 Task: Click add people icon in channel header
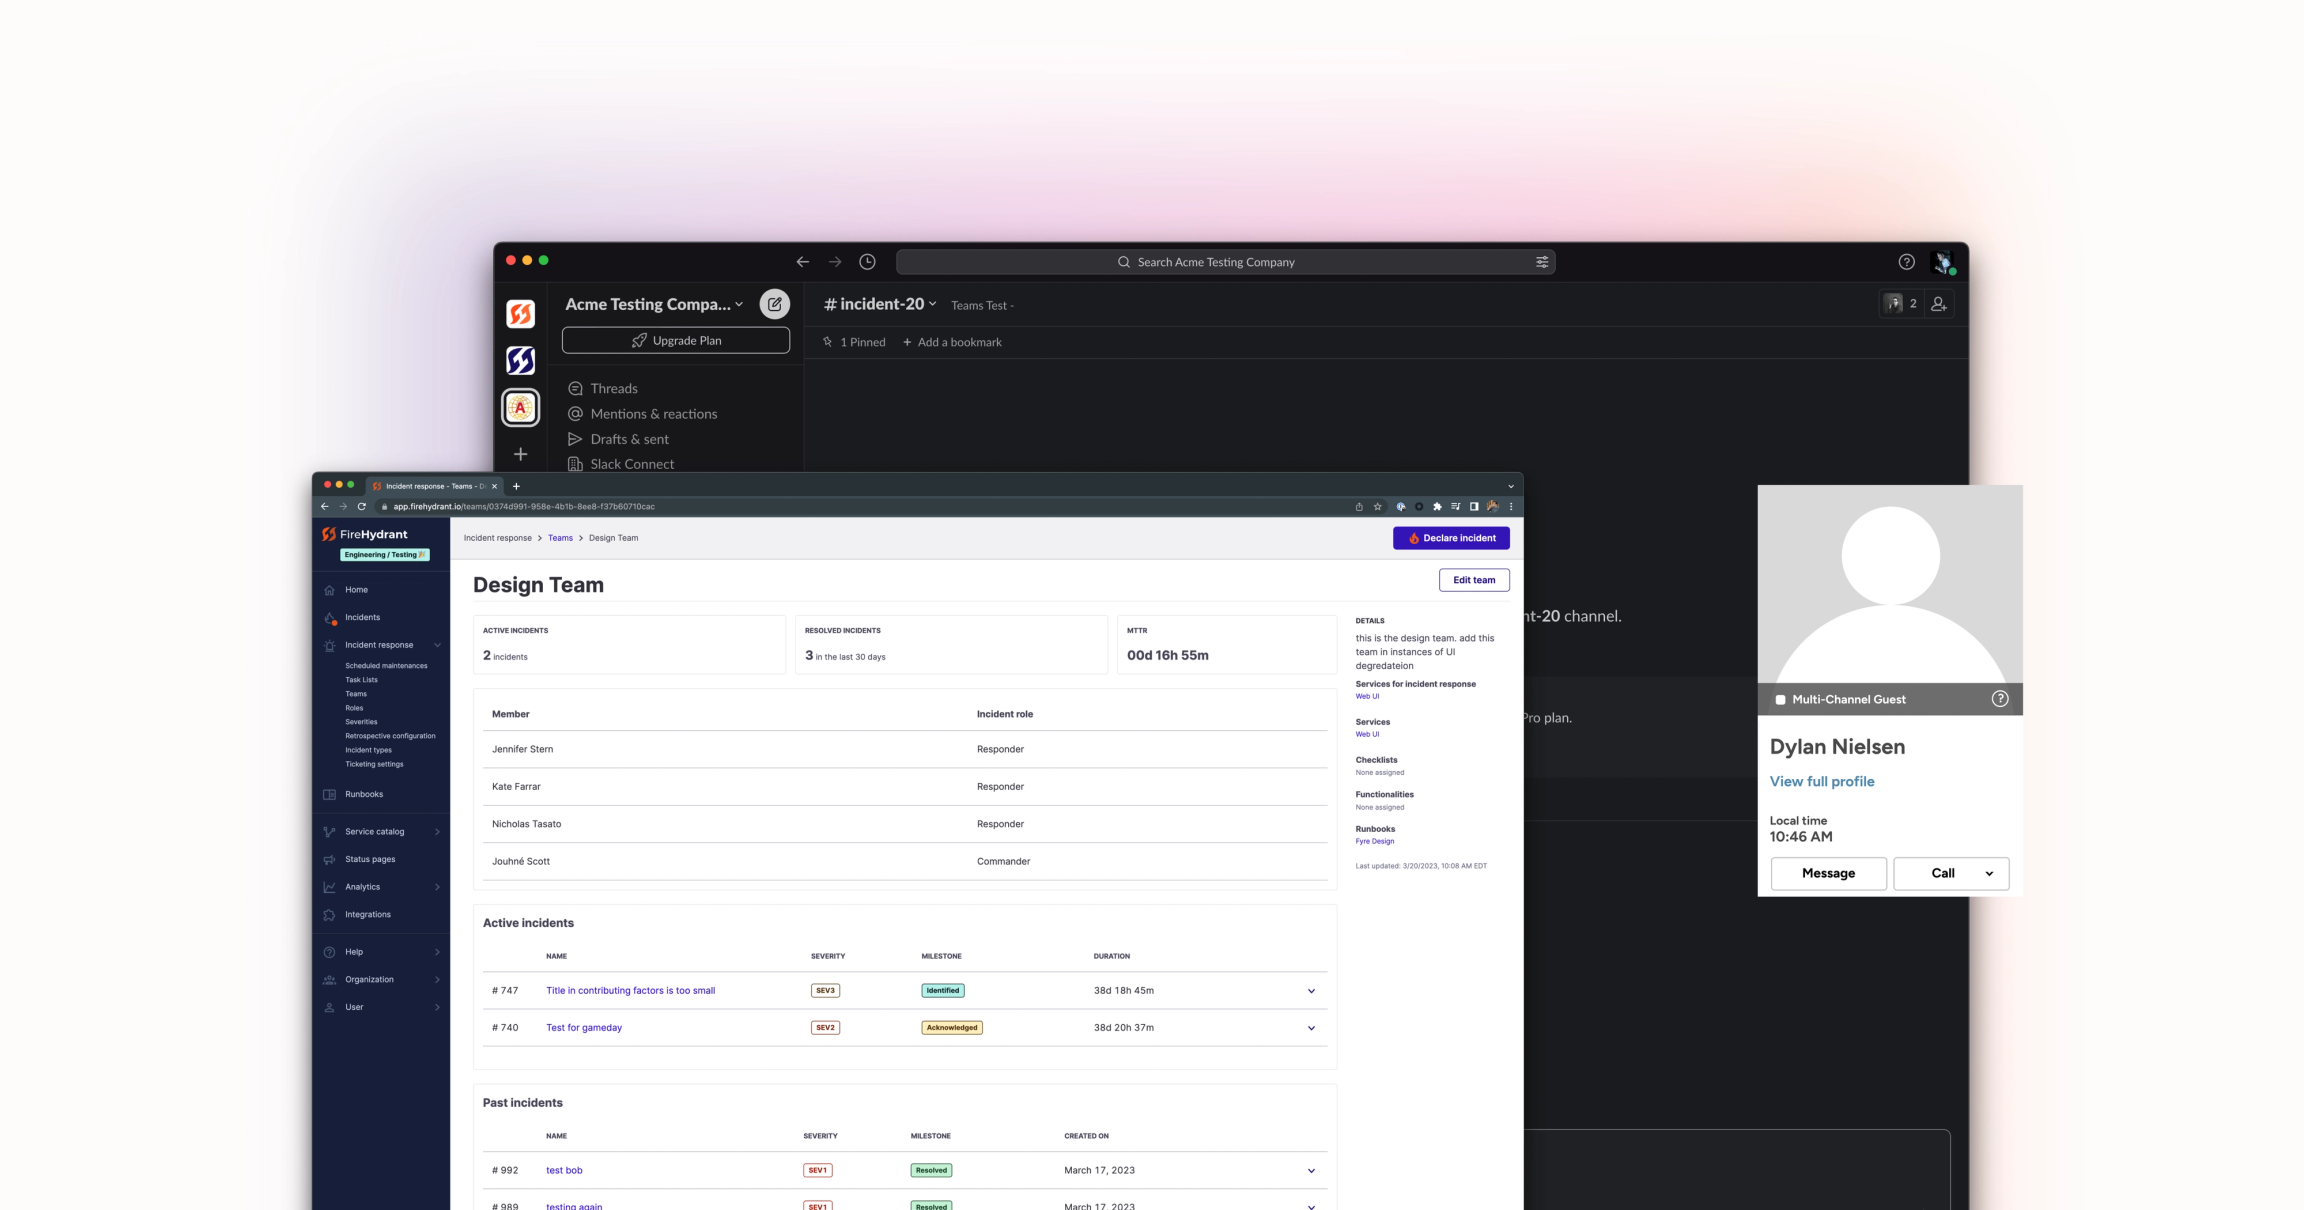(x=1939, y=304)
